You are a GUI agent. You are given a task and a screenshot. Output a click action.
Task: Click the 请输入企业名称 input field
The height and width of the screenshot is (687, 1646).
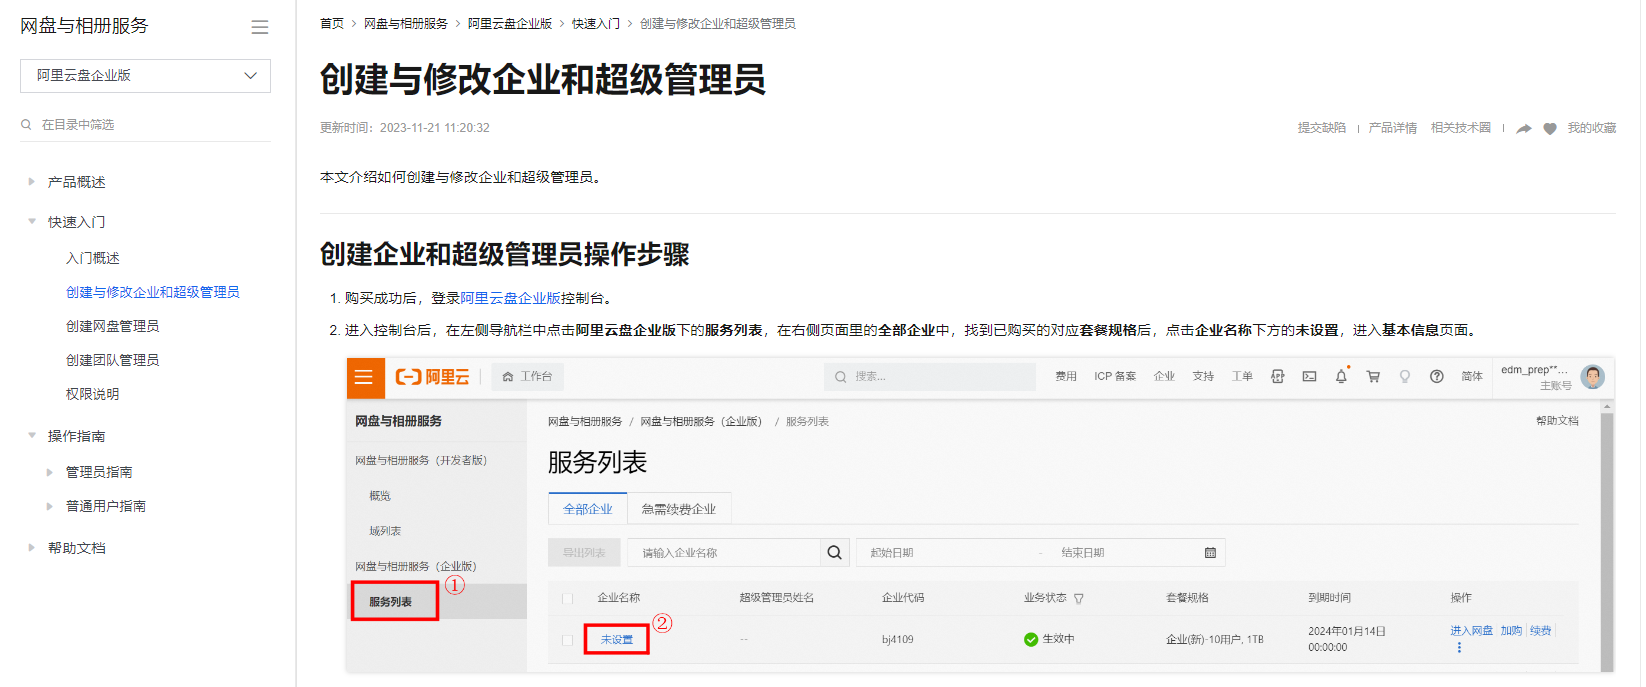[724, 553]
